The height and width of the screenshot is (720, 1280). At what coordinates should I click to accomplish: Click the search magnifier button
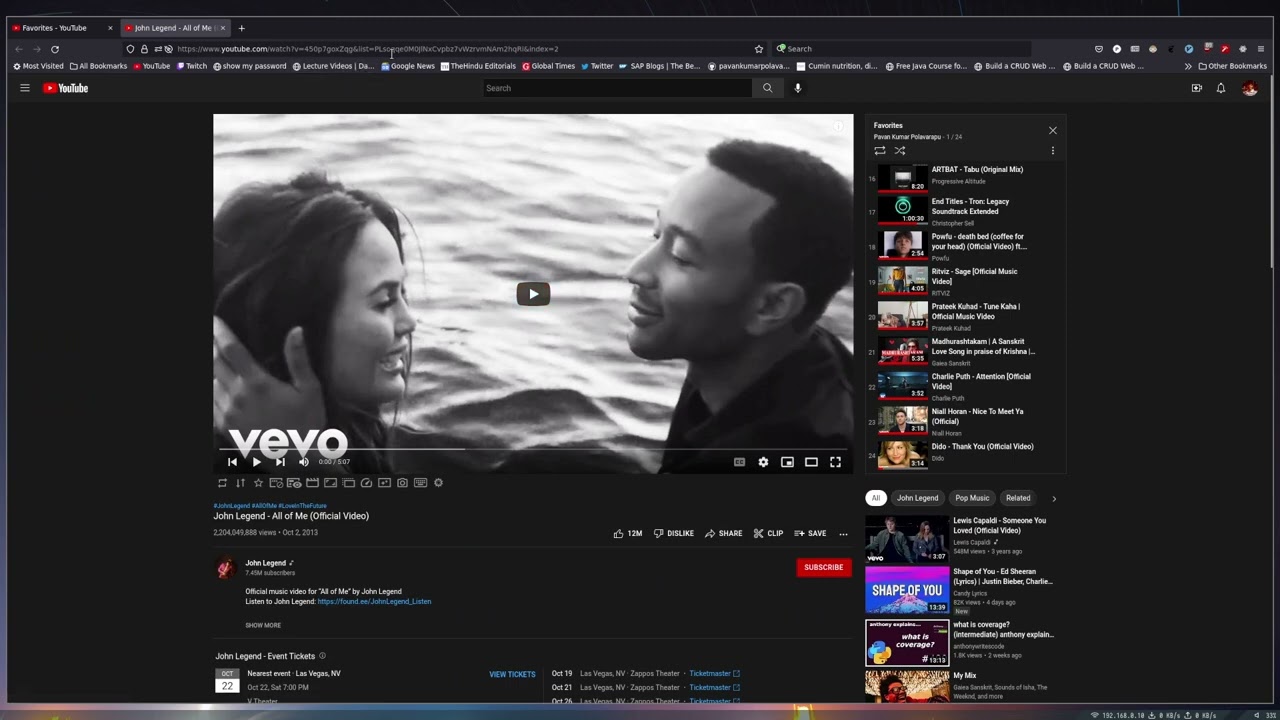pyautogui.click(x=767, y=88)
